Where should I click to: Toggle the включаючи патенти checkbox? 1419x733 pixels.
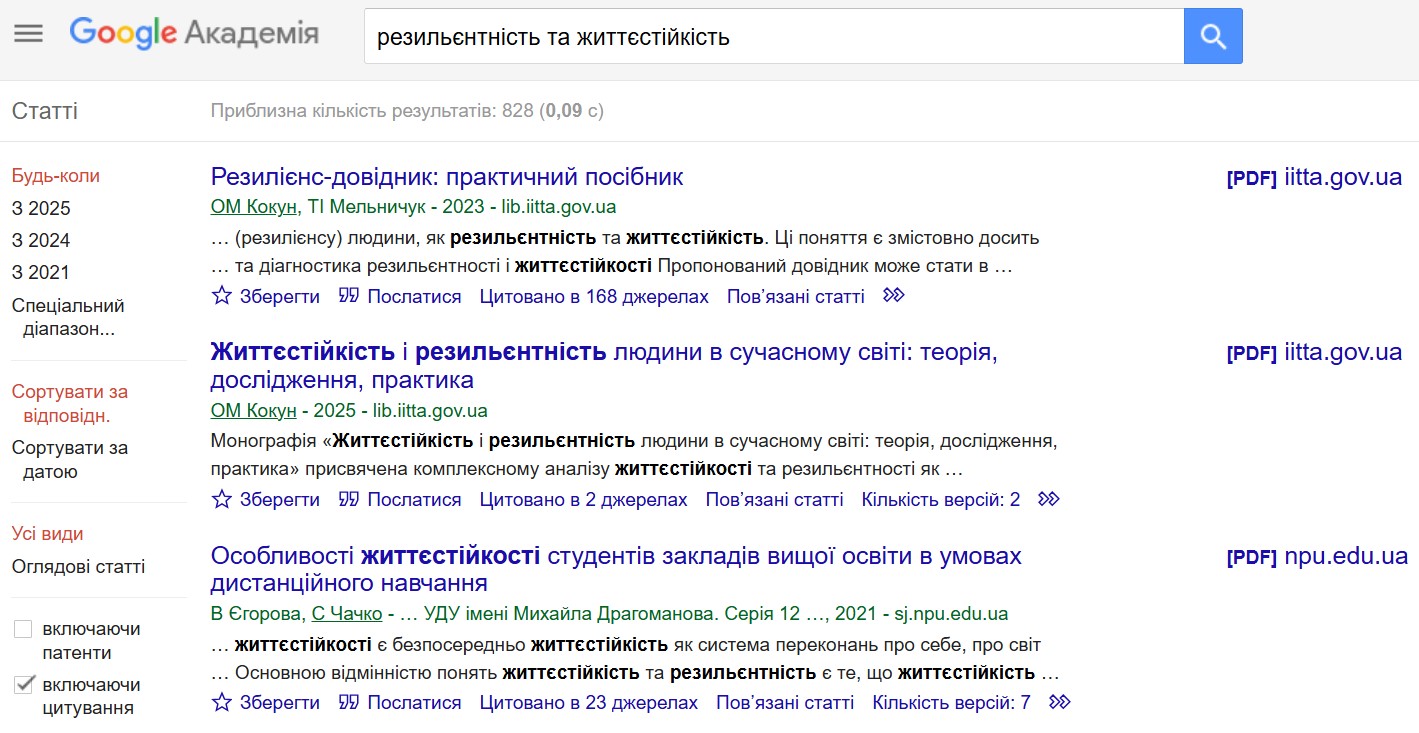coord(23,629)
